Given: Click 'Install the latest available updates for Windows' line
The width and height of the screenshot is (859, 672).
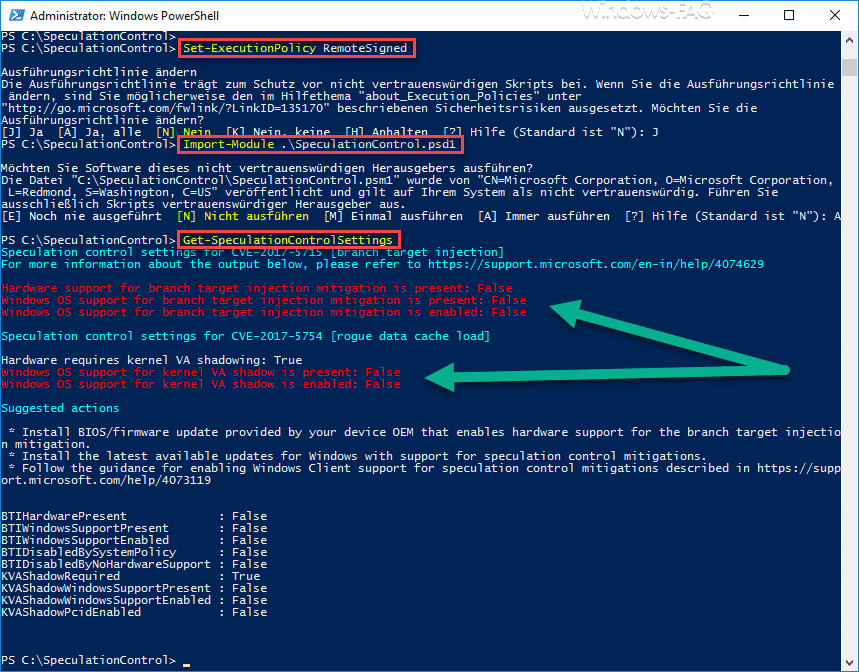Looking at the screenshot, I should click(x=358, y=456).
